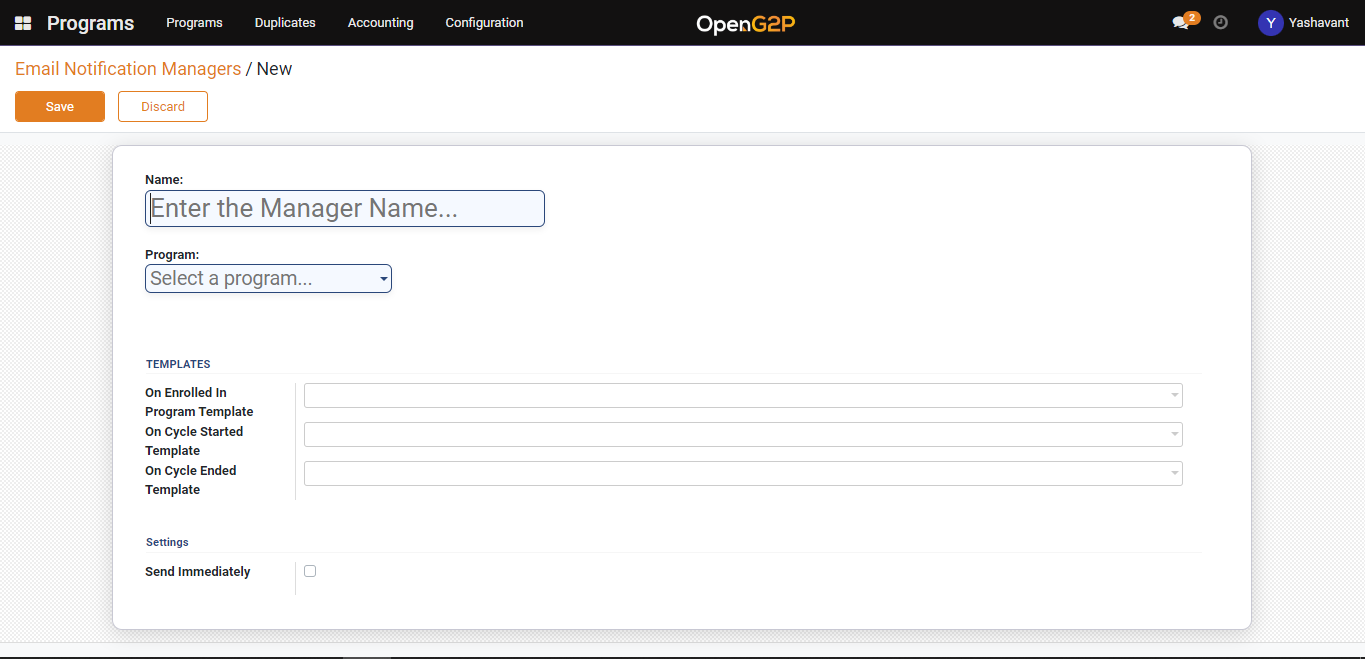Image resolution: width=1365 pixels, height=659 pixels.
Task: Click the Programs app title
Action: (90, 23)
